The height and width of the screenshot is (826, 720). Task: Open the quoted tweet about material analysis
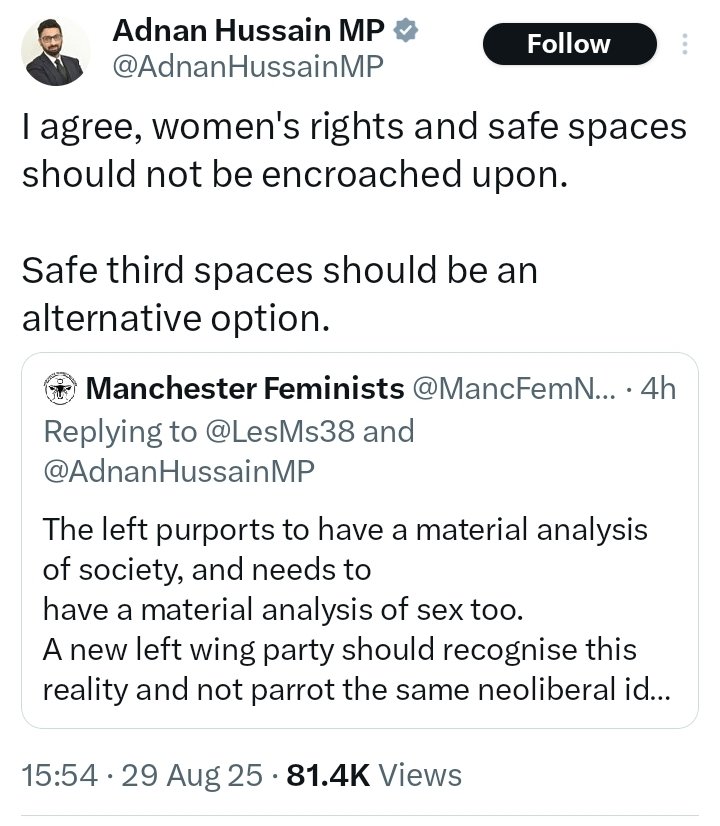coord(360,540)
